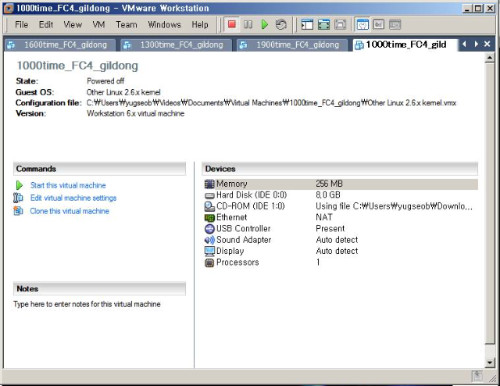Screen dimensions: 500x386
Task: Click Edit virtual machine settings link
Action: pyautogui.click(x=73, y=198)
